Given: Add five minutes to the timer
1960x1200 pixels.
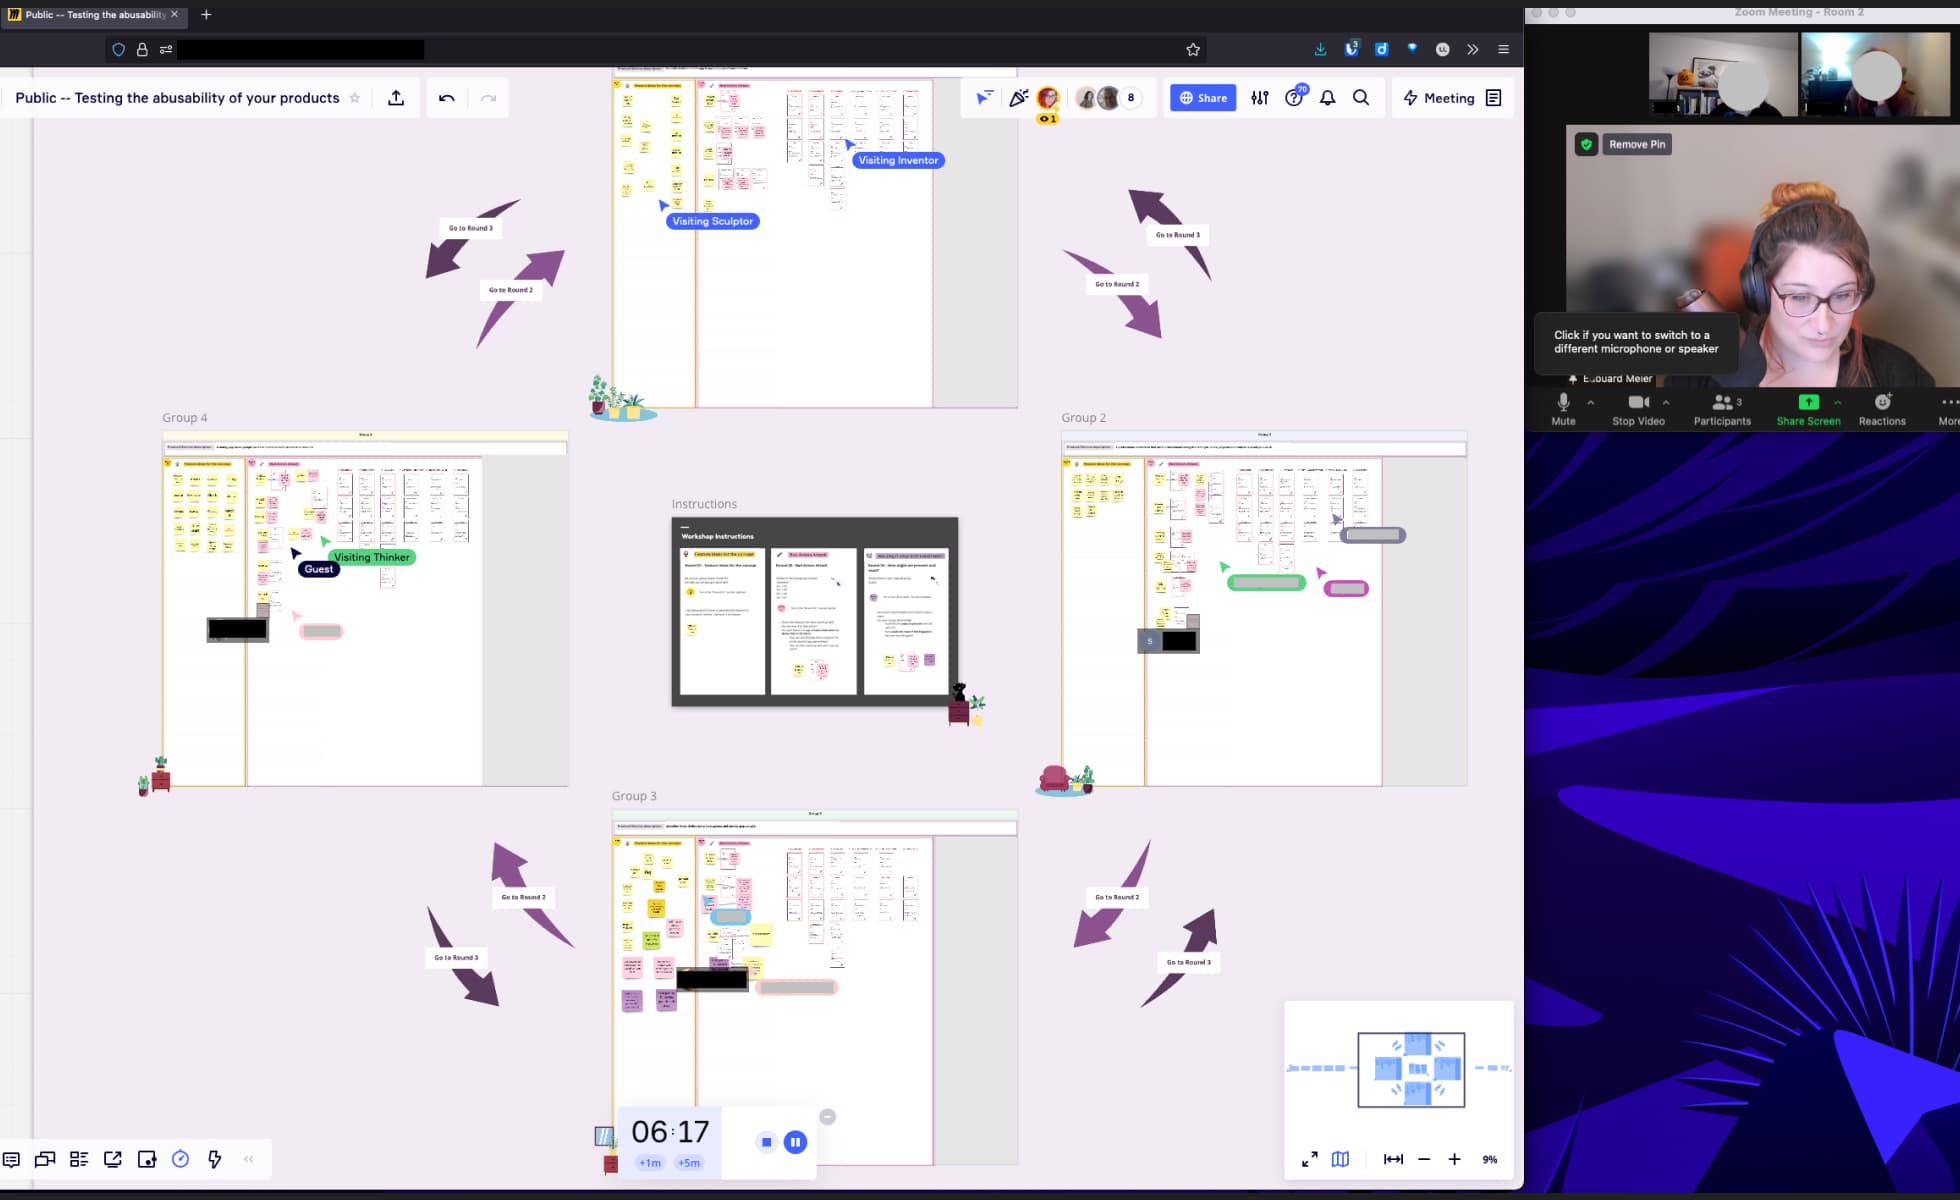Looking at the screenshot, I should click(x=689, y=1163).
